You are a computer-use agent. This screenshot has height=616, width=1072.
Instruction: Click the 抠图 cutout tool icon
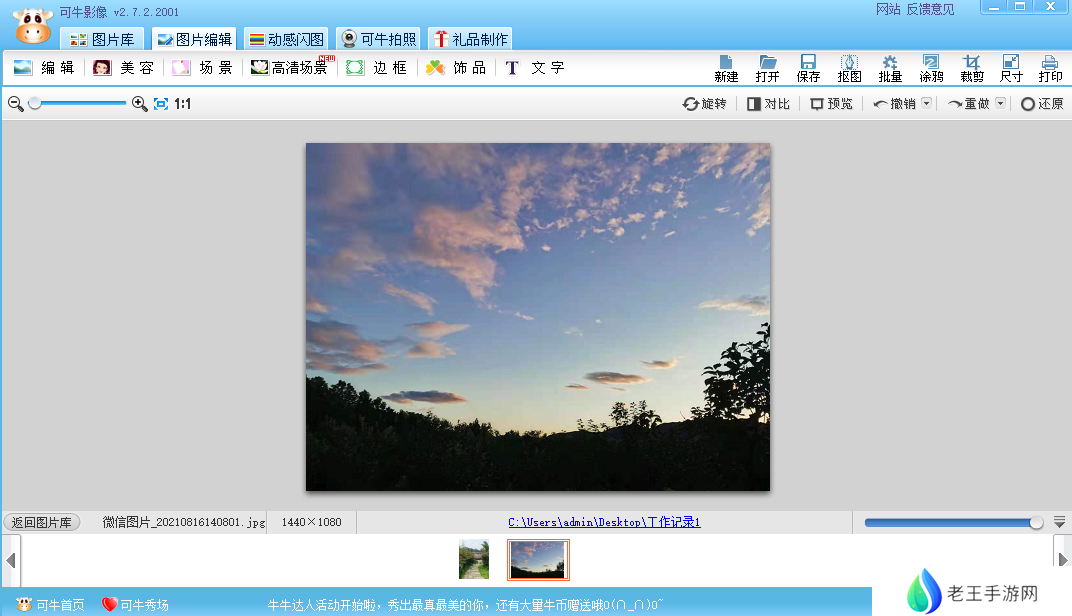849,68
